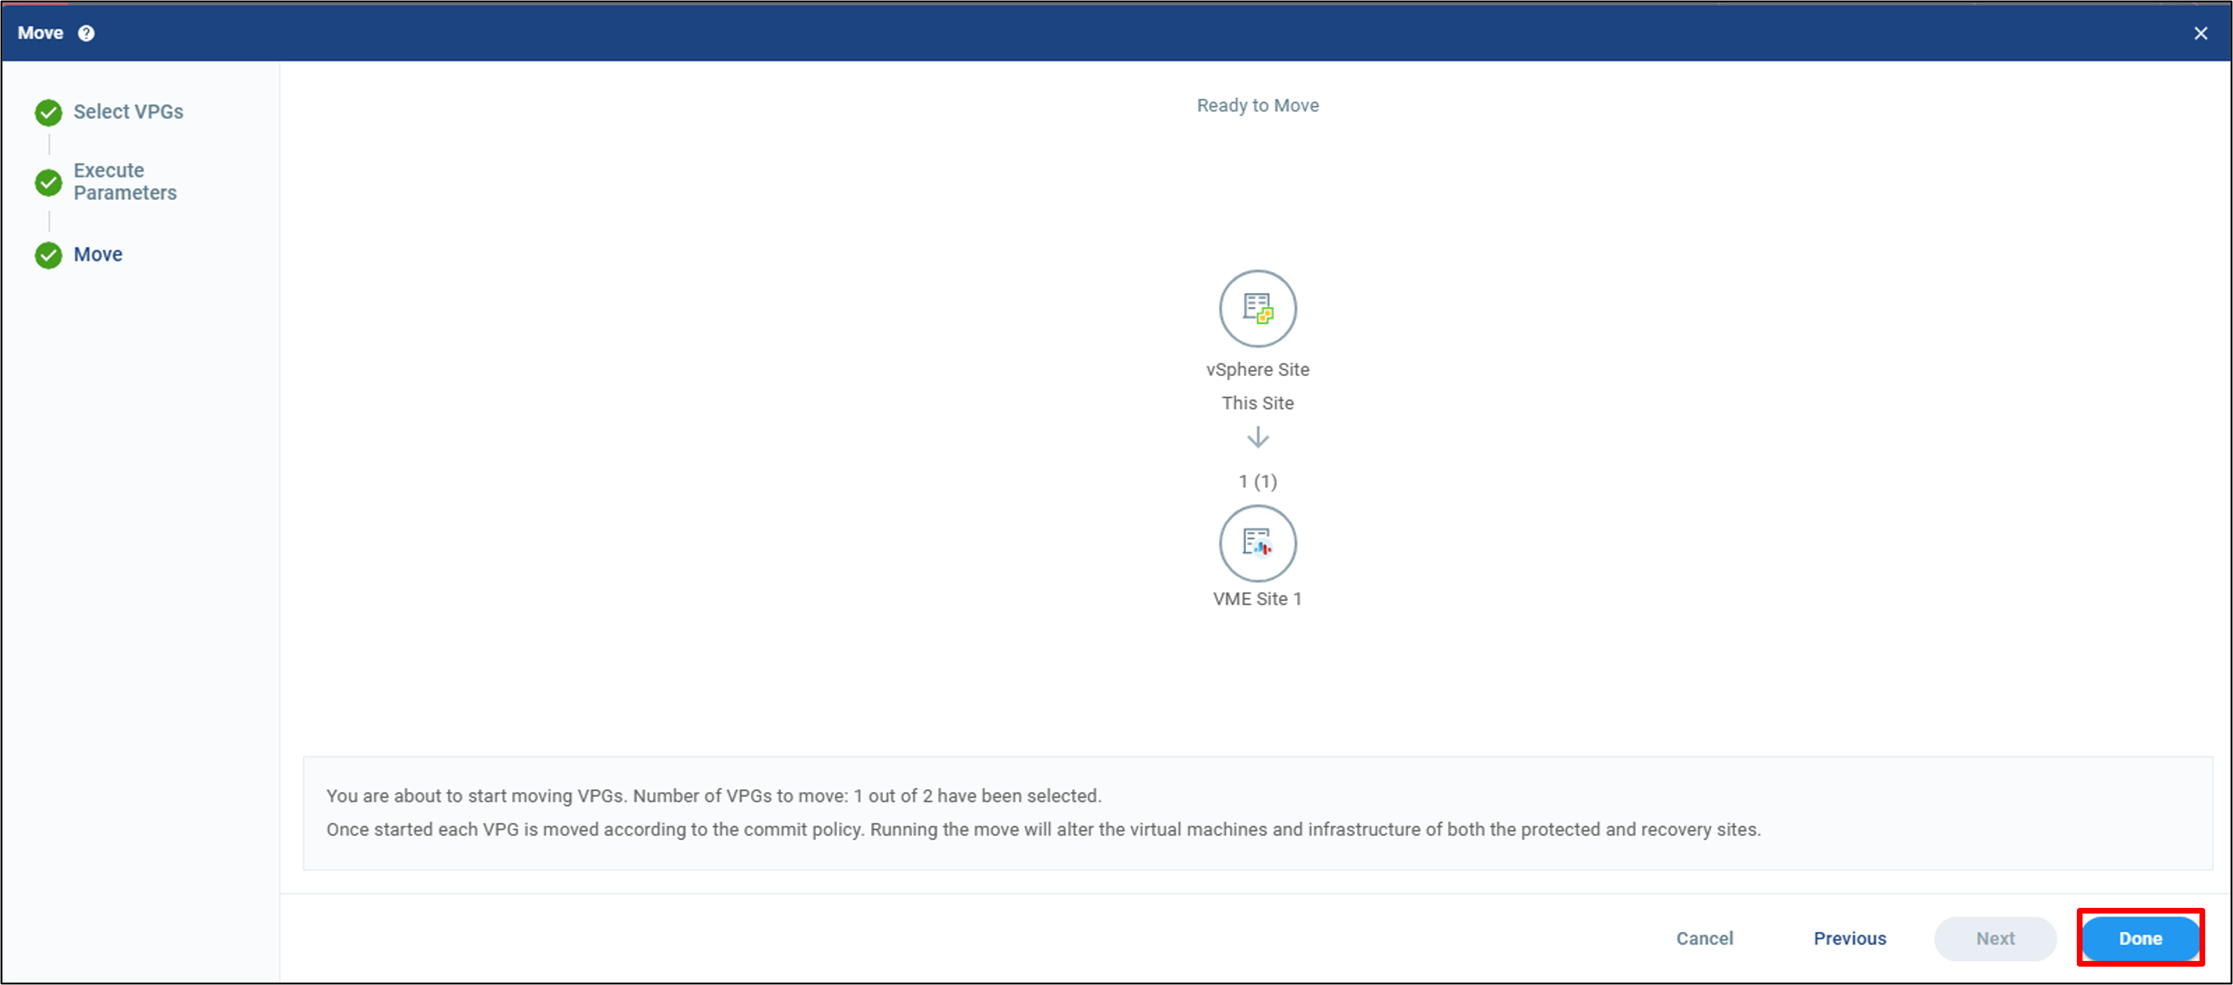The height and width of the screenshot is (985, 2233).
Task: Click the '1 (1)' VPG count
Action: (1257, 481)
